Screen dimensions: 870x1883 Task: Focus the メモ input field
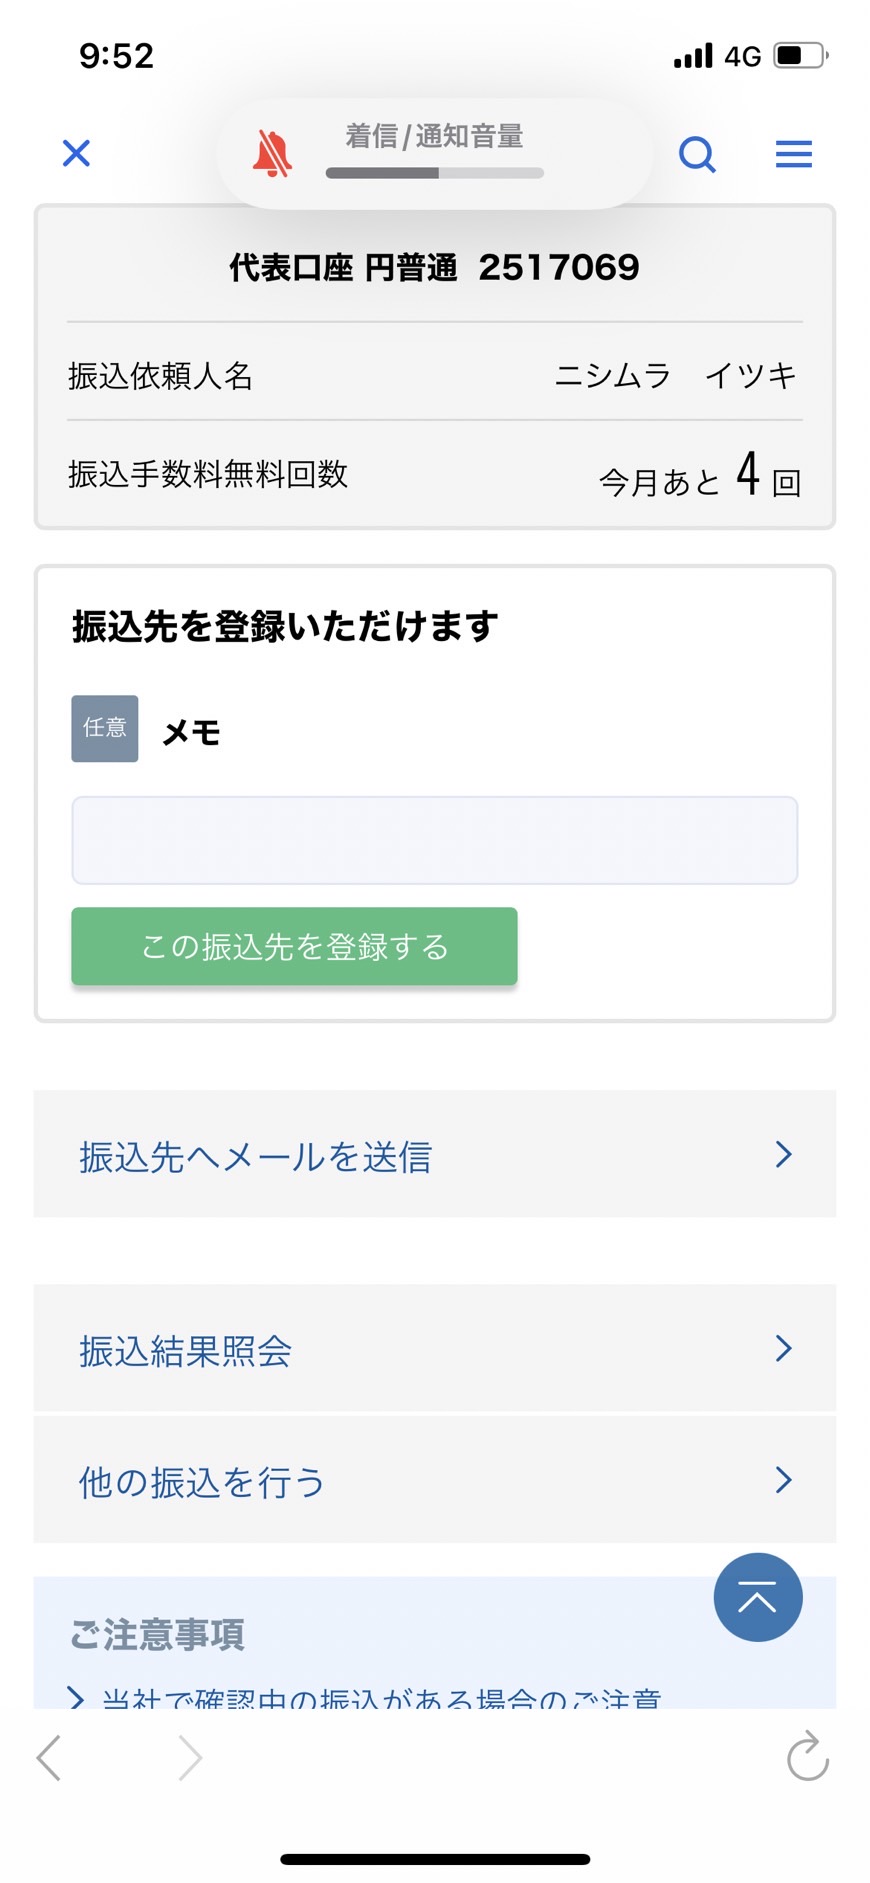point(435,840)
